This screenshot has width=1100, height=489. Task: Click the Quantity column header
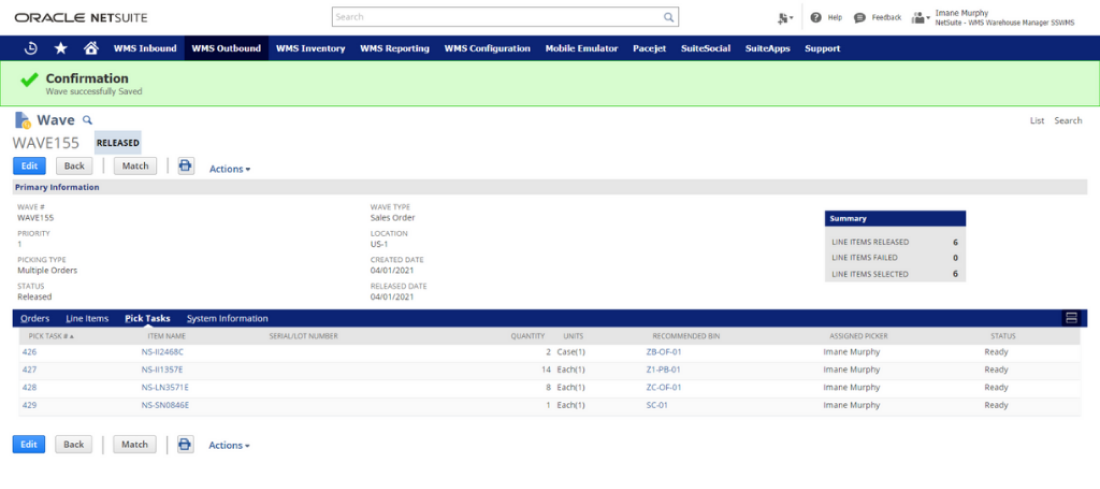point(528,337)
